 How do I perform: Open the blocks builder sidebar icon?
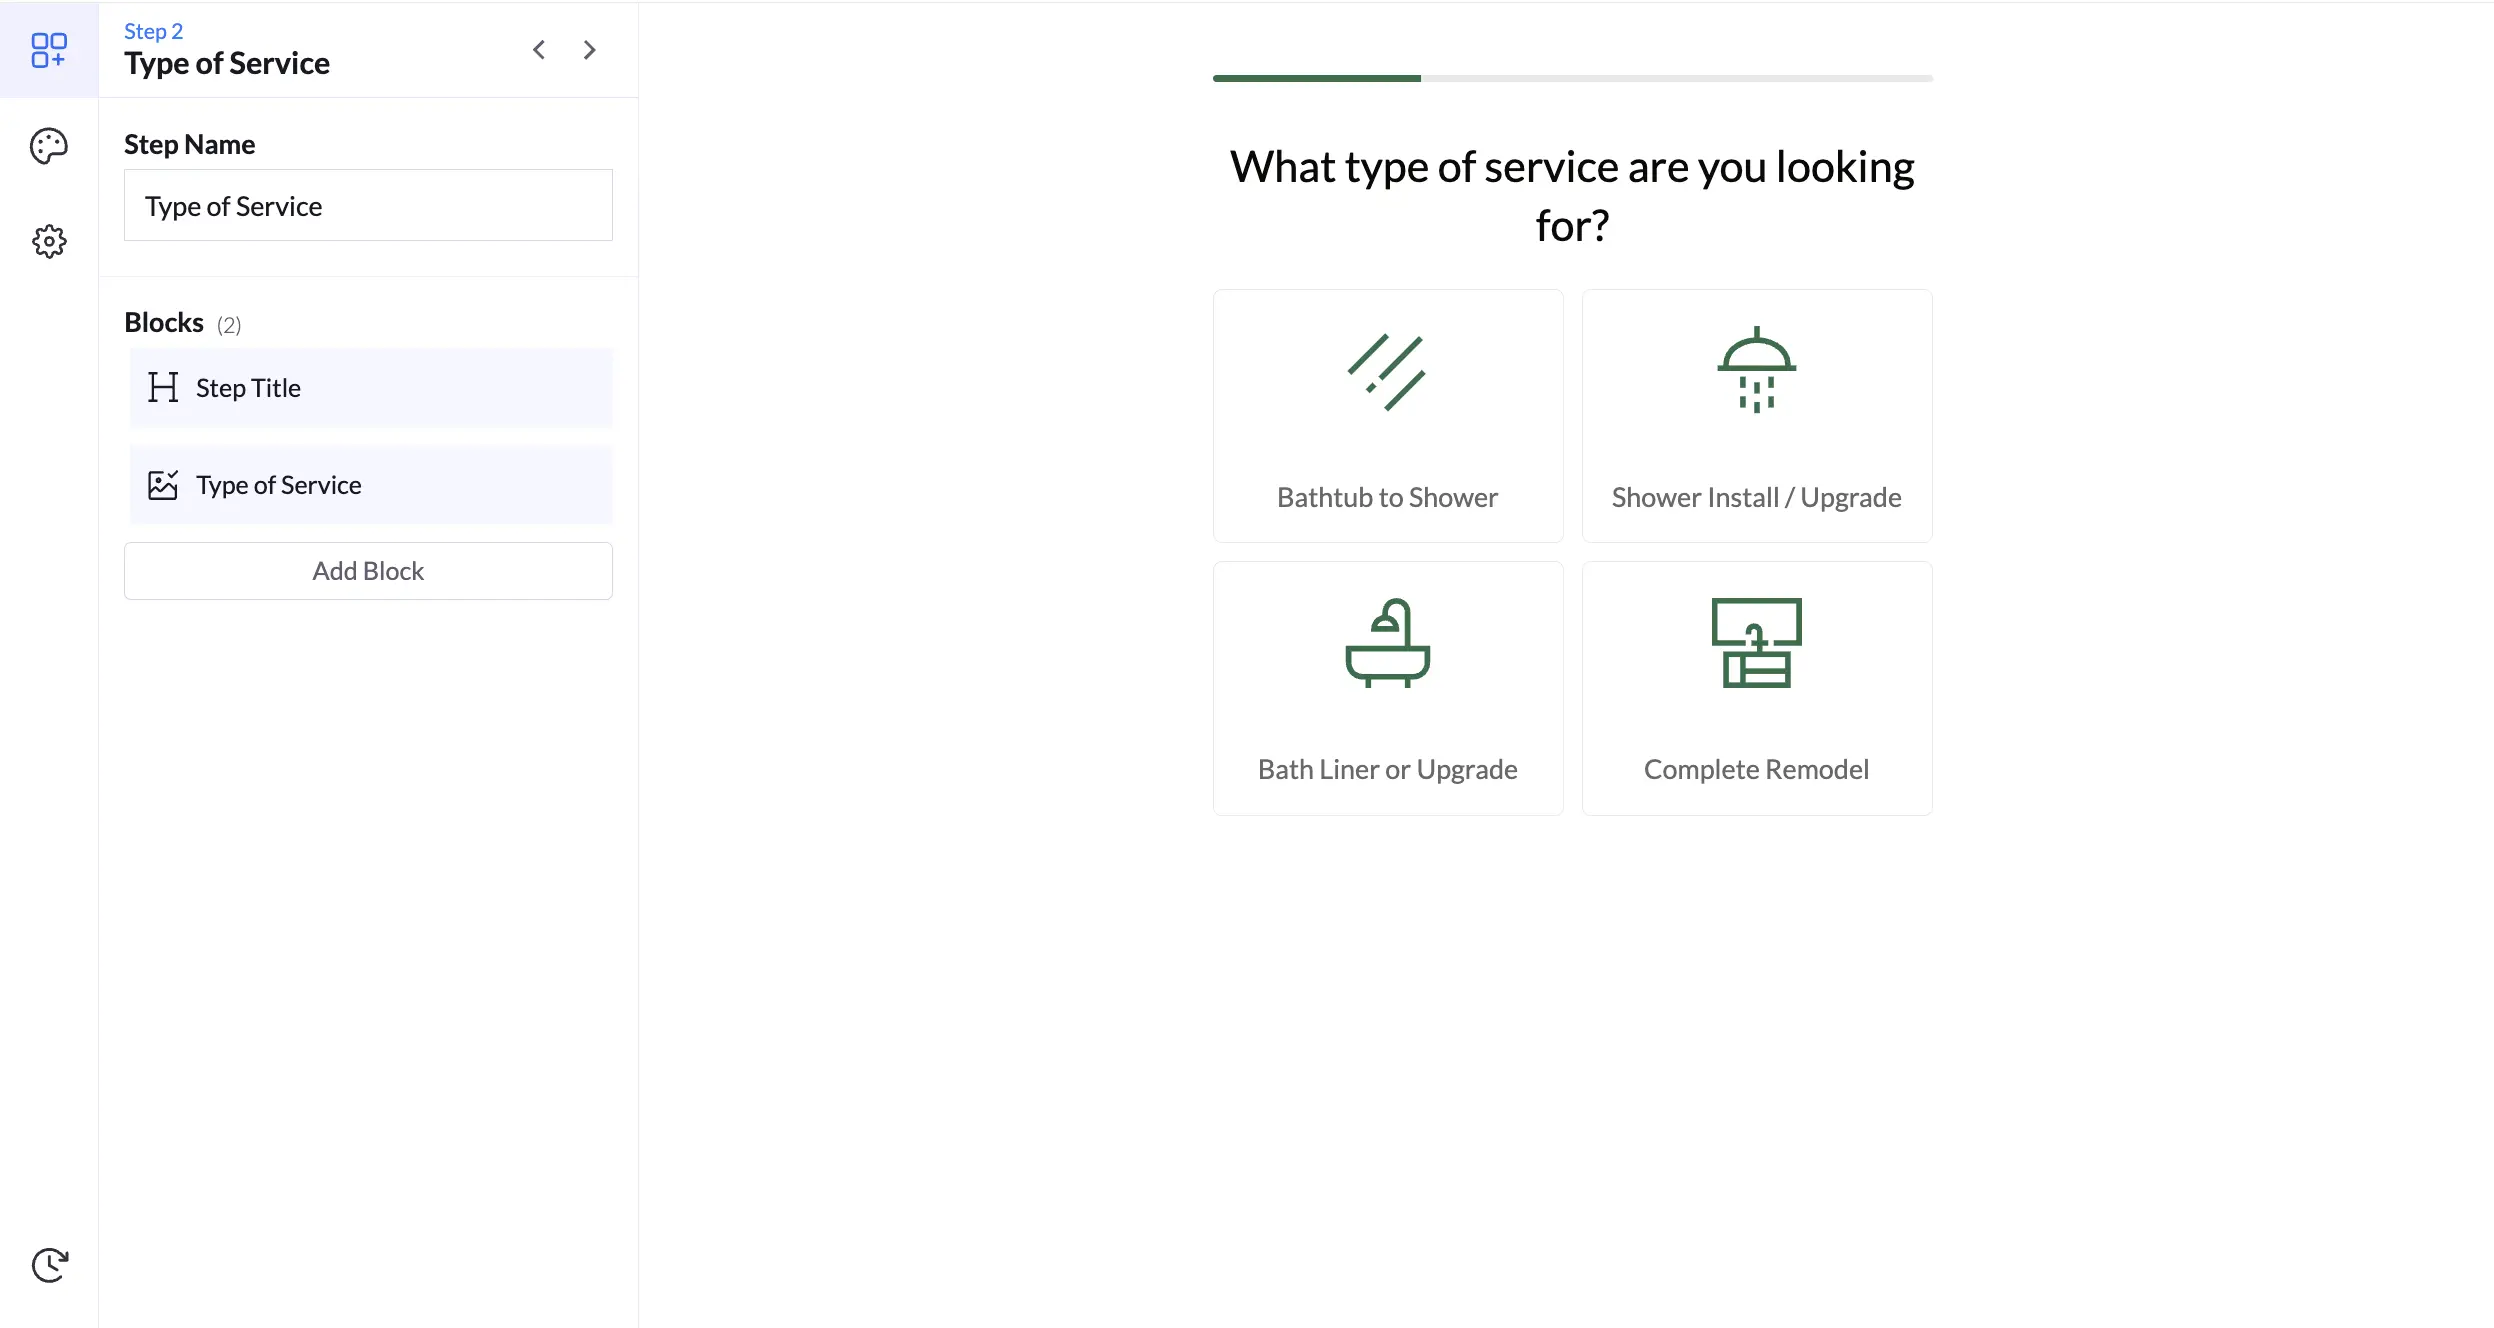point(49,50)
